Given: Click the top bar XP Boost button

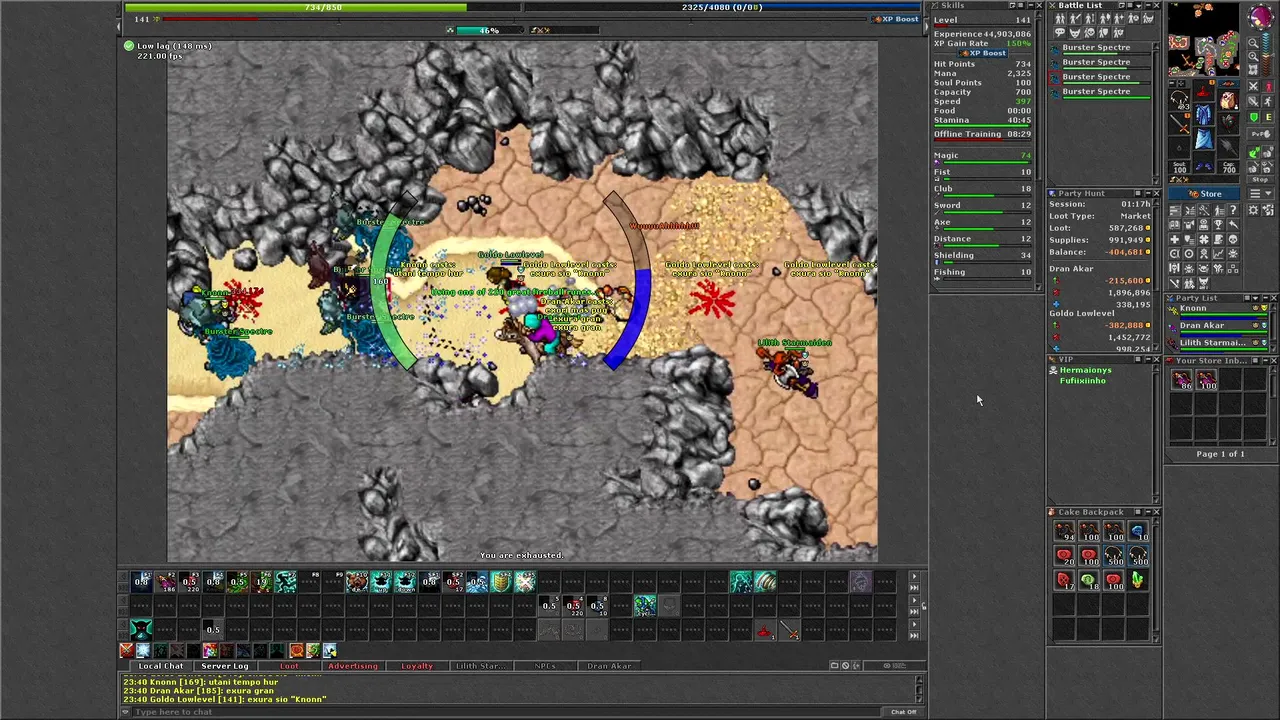Looking at the screenshot, I should [x=895, y=19].
